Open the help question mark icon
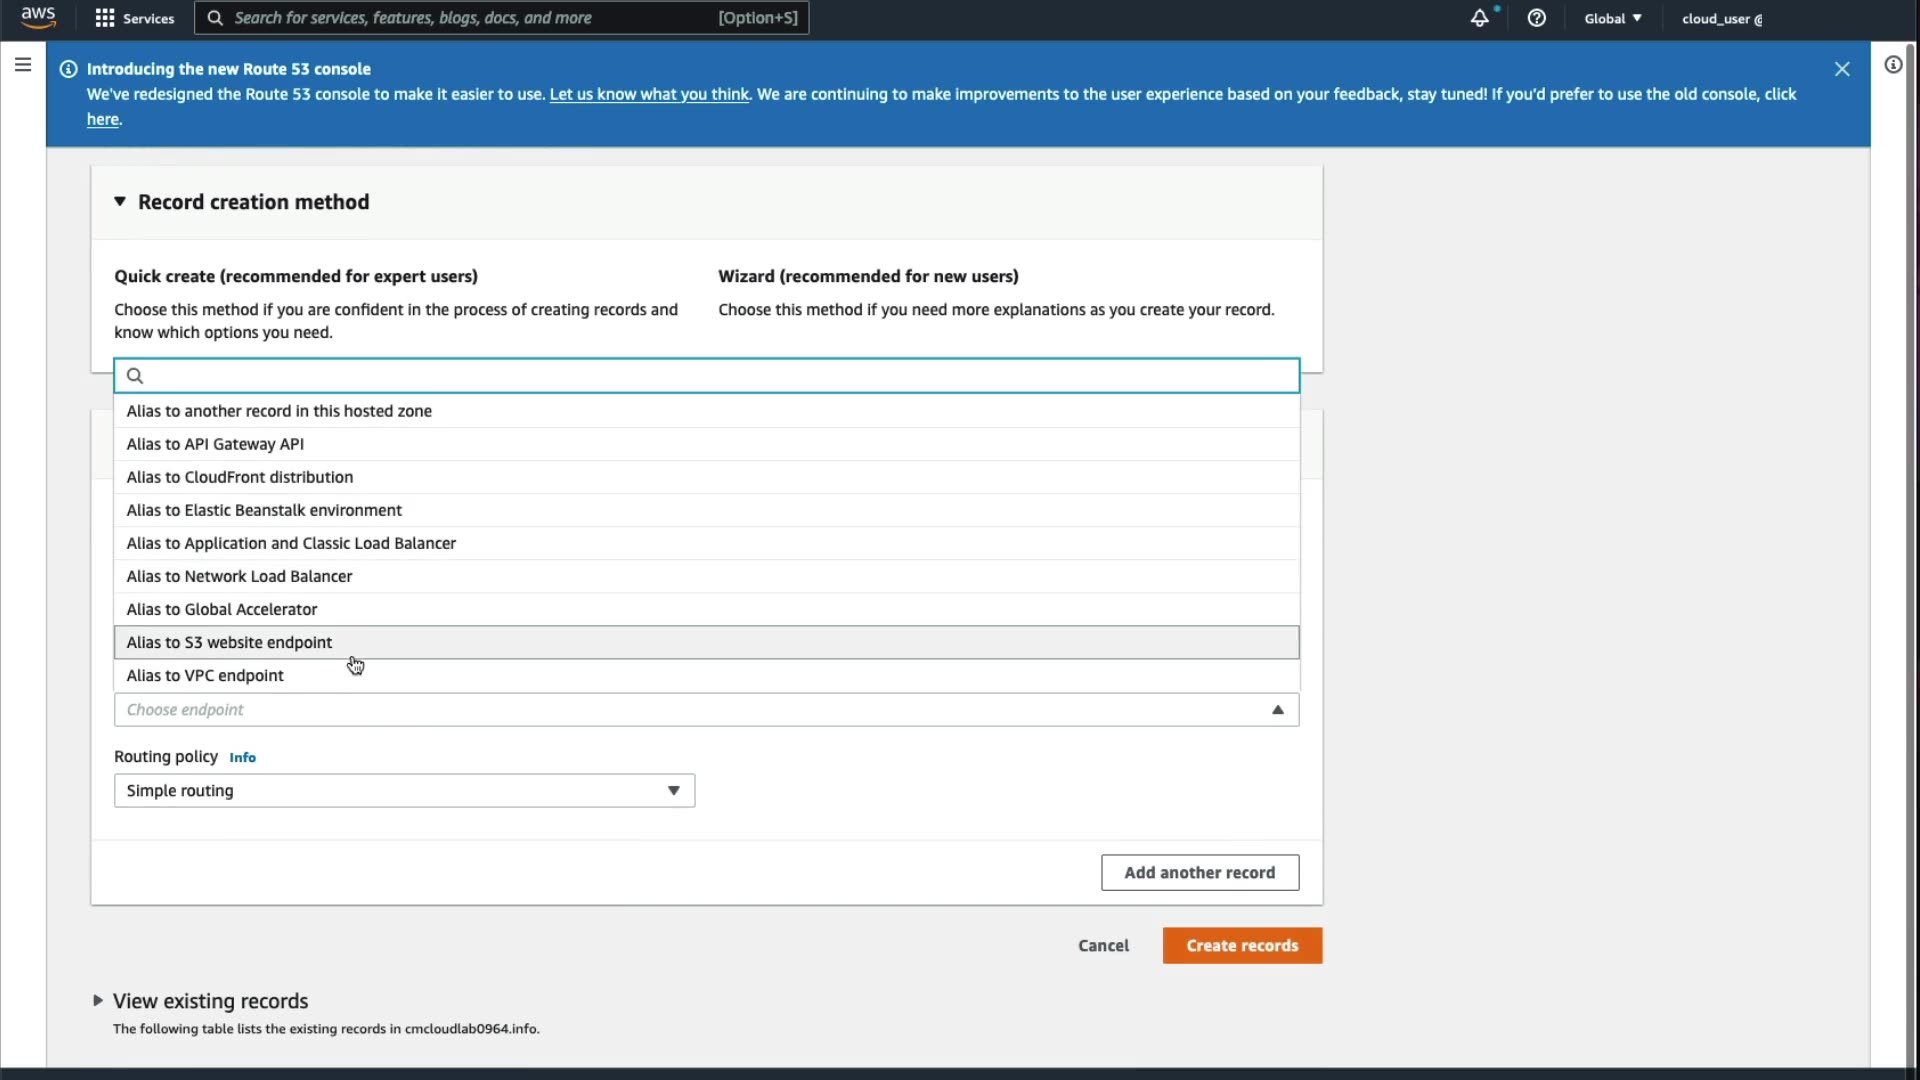 tap(1537, 18)
